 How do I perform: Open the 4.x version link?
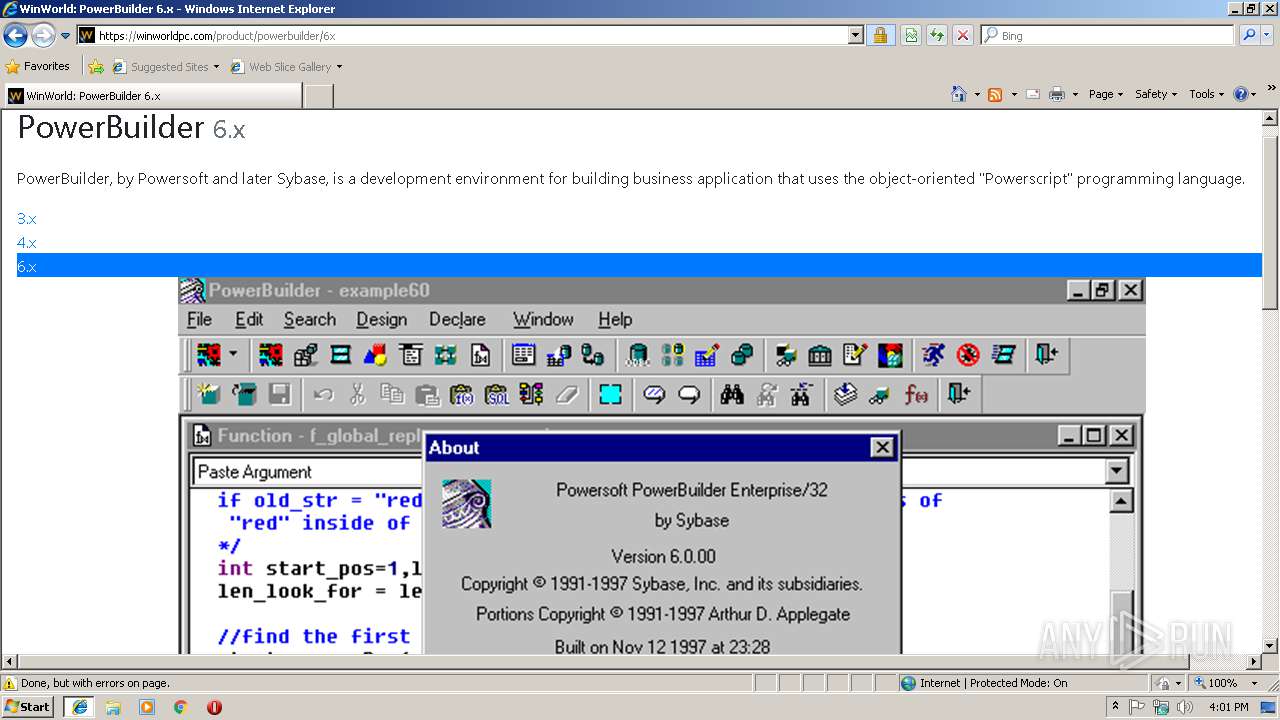(26, 242)
